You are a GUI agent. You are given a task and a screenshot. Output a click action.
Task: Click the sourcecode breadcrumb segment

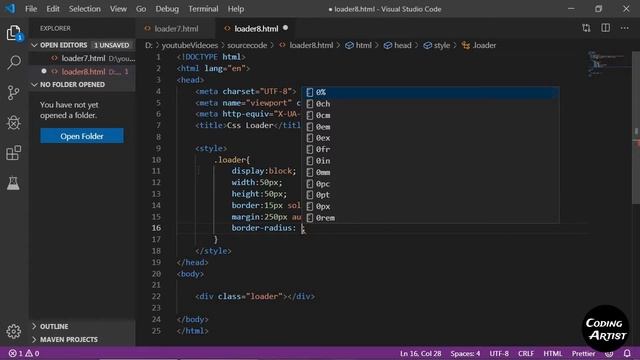[247, 45]
